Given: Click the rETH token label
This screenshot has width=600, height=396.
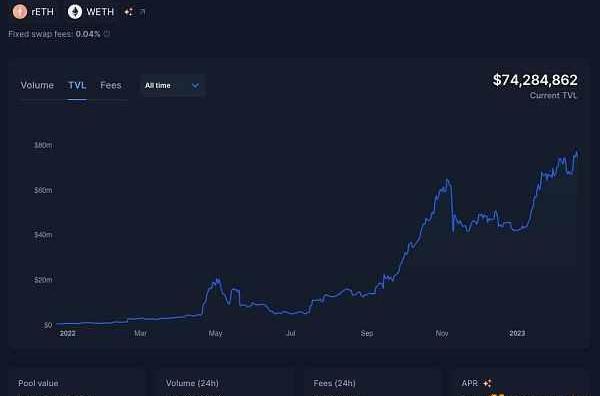Looking at the screenshot, I should click(42, 12).
